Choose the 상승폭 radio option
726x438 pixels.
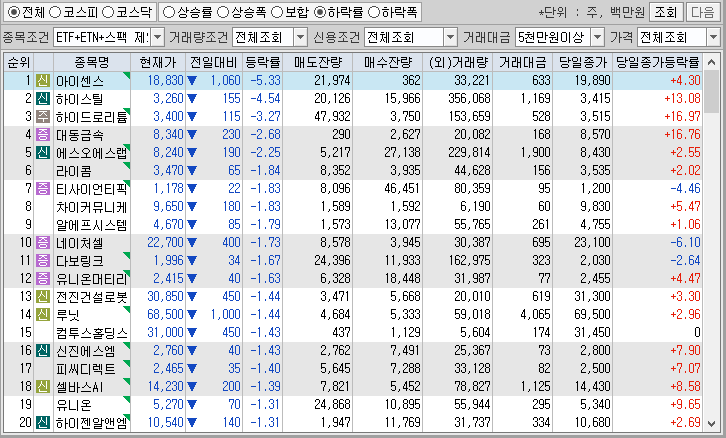click(223, 13)
